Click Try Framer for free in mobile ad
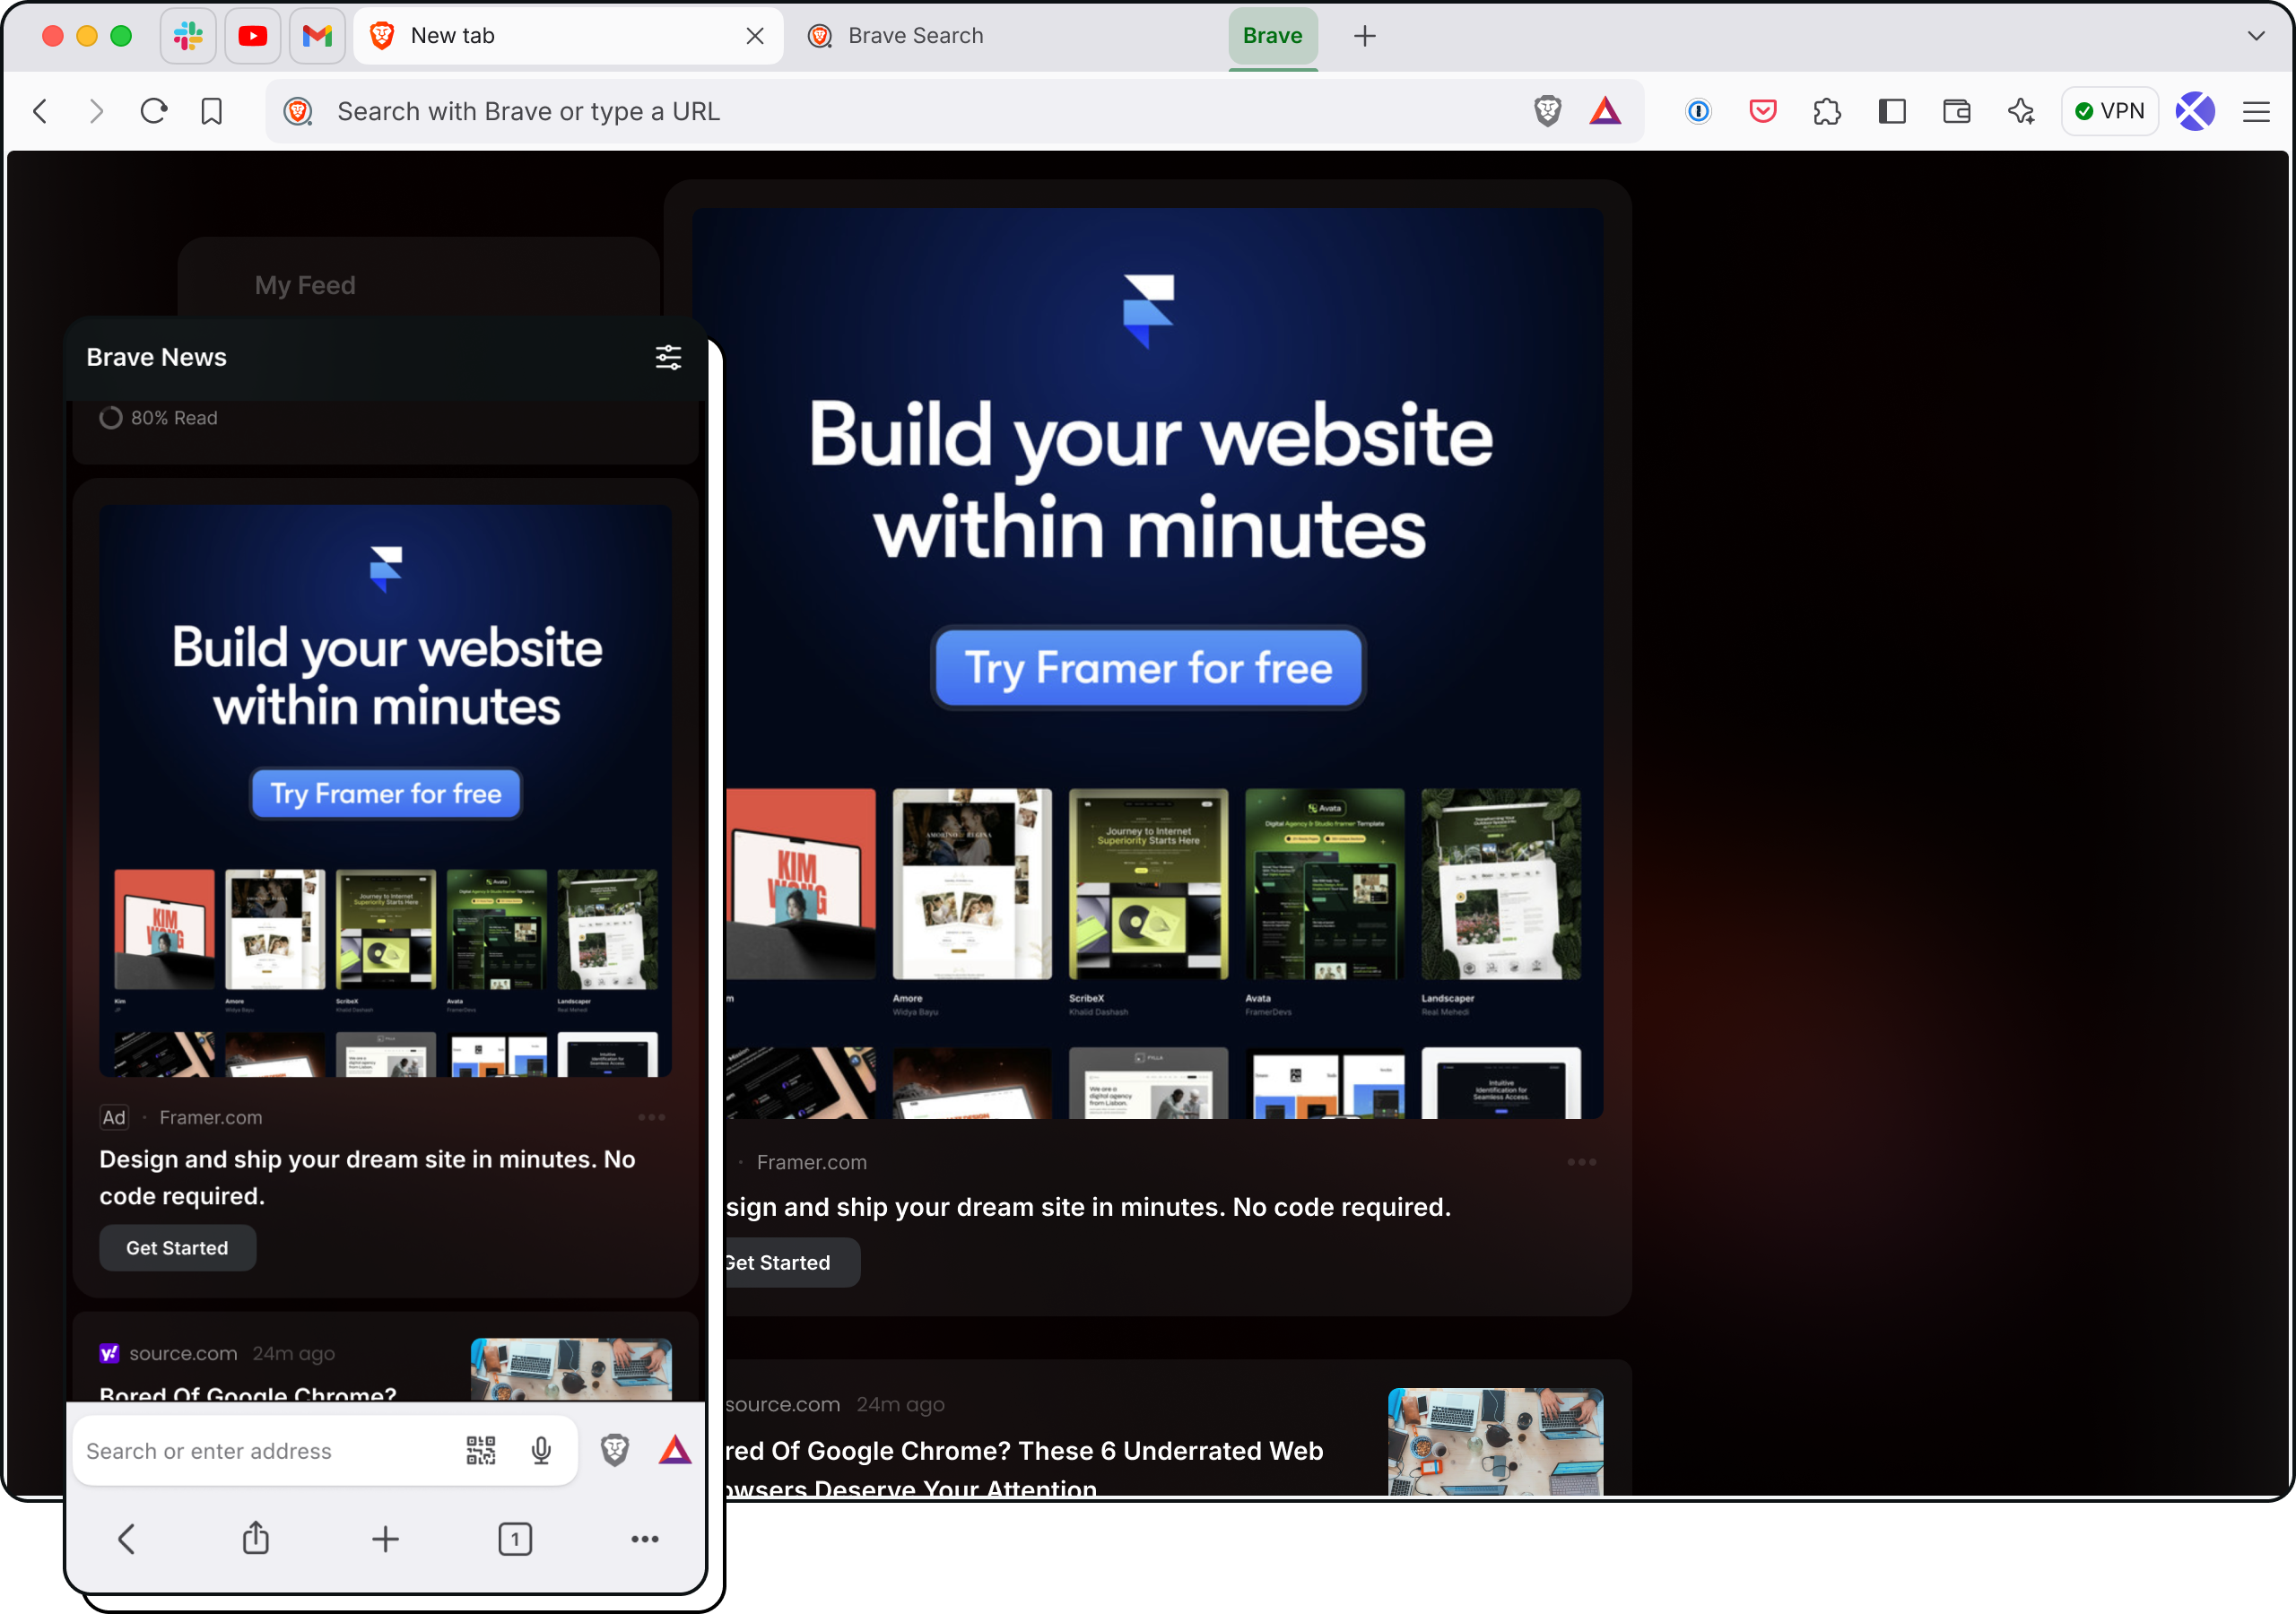 tap(386, 794)
